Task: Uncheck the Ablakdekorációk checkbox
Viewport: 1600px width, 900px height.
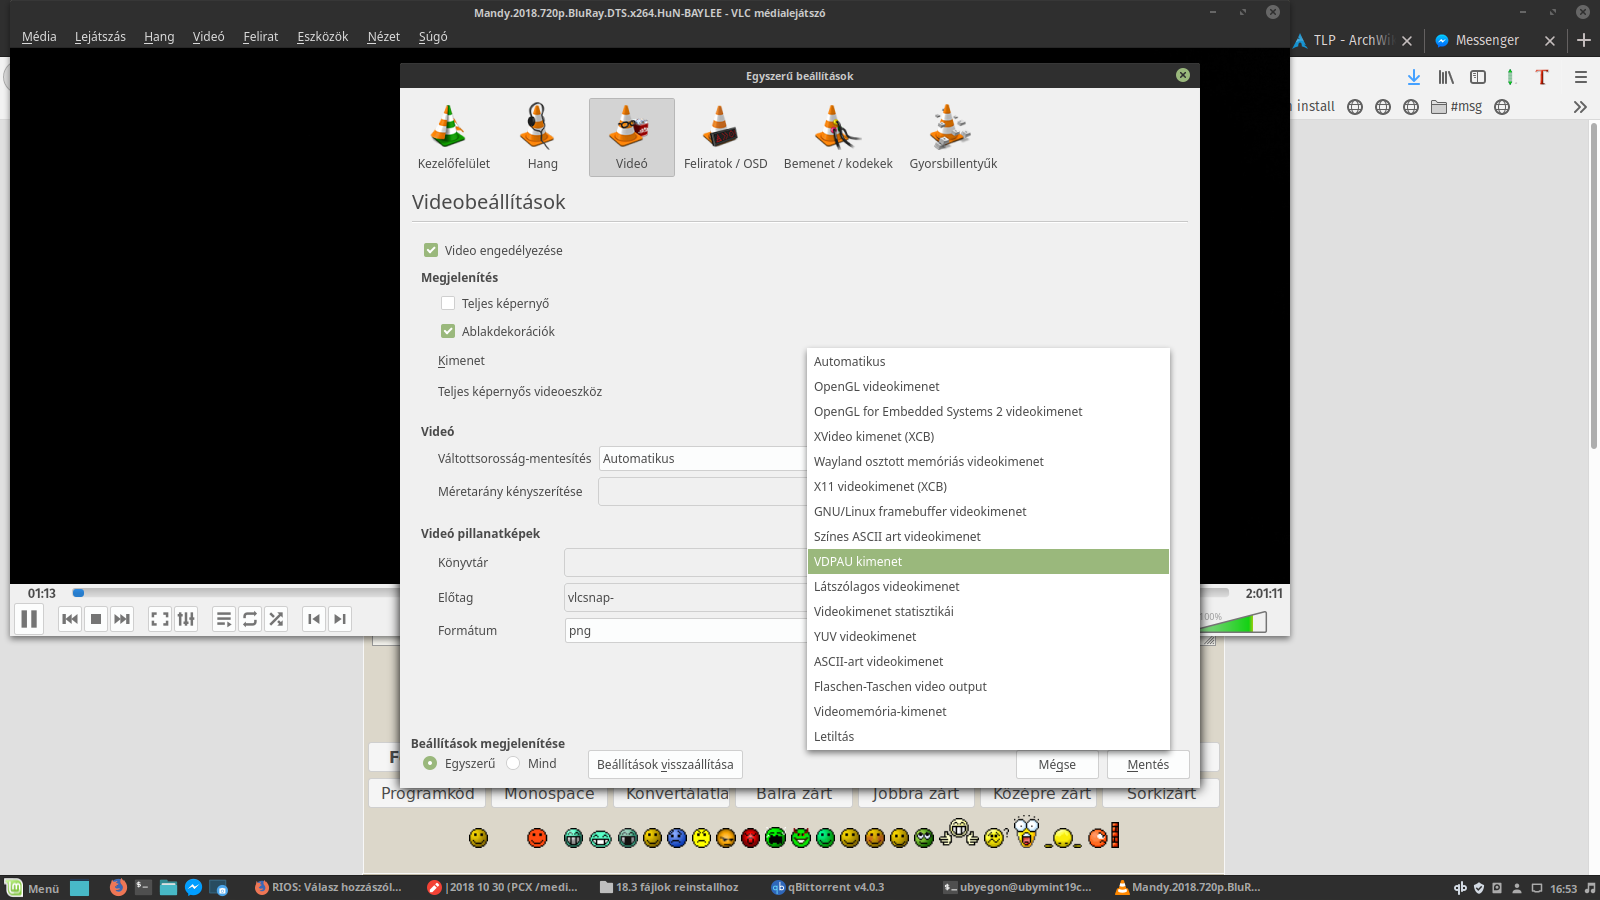Action: coord(448,331)
